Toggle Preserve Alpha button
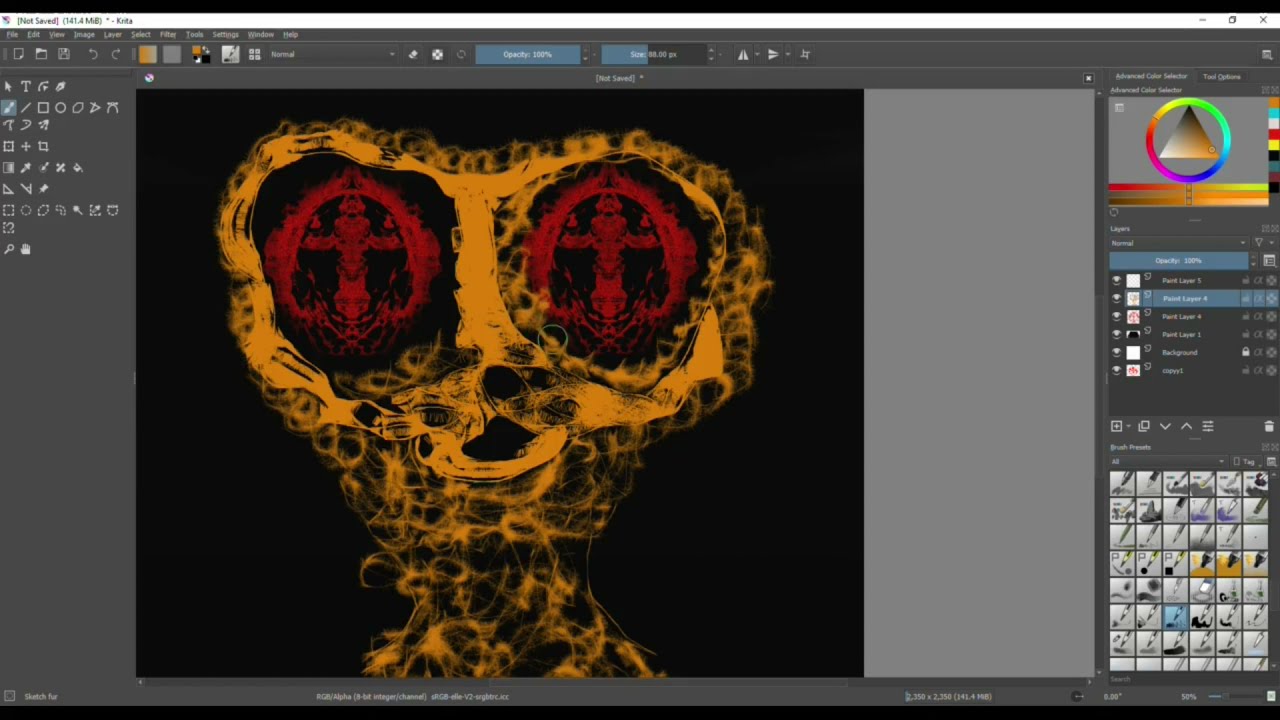 (x=437, y=54)
